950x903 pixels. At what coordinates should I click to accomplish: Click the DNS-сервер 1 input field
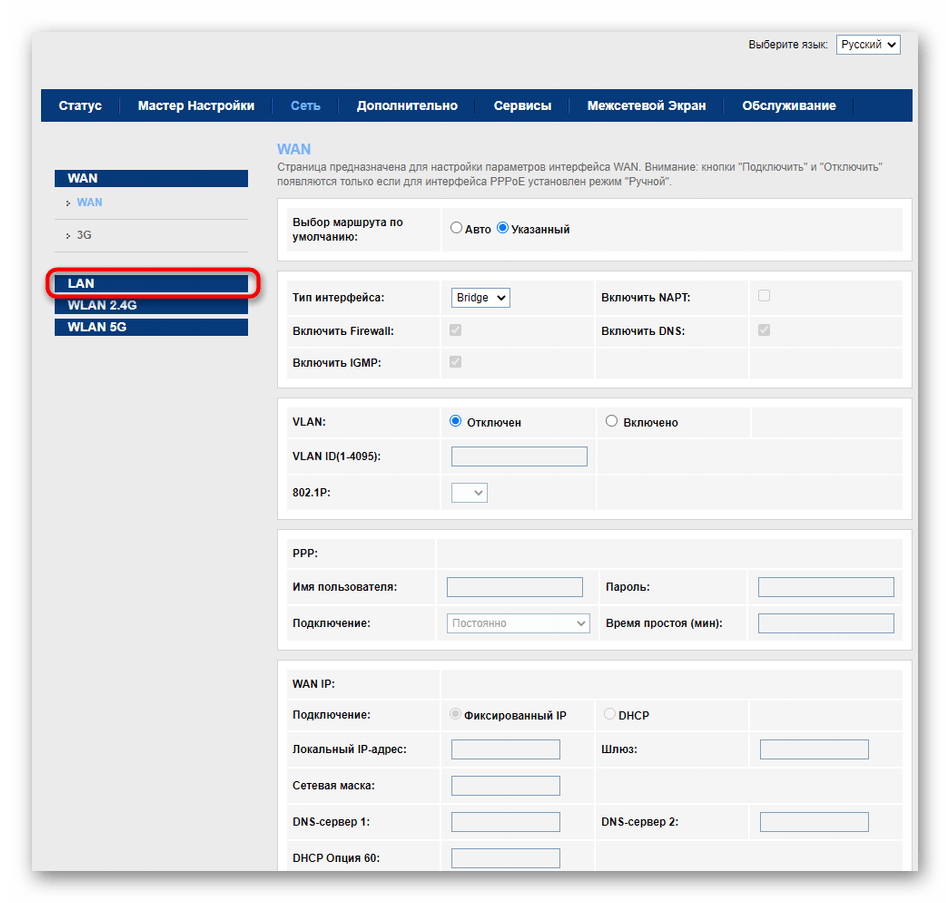(505, 822)
